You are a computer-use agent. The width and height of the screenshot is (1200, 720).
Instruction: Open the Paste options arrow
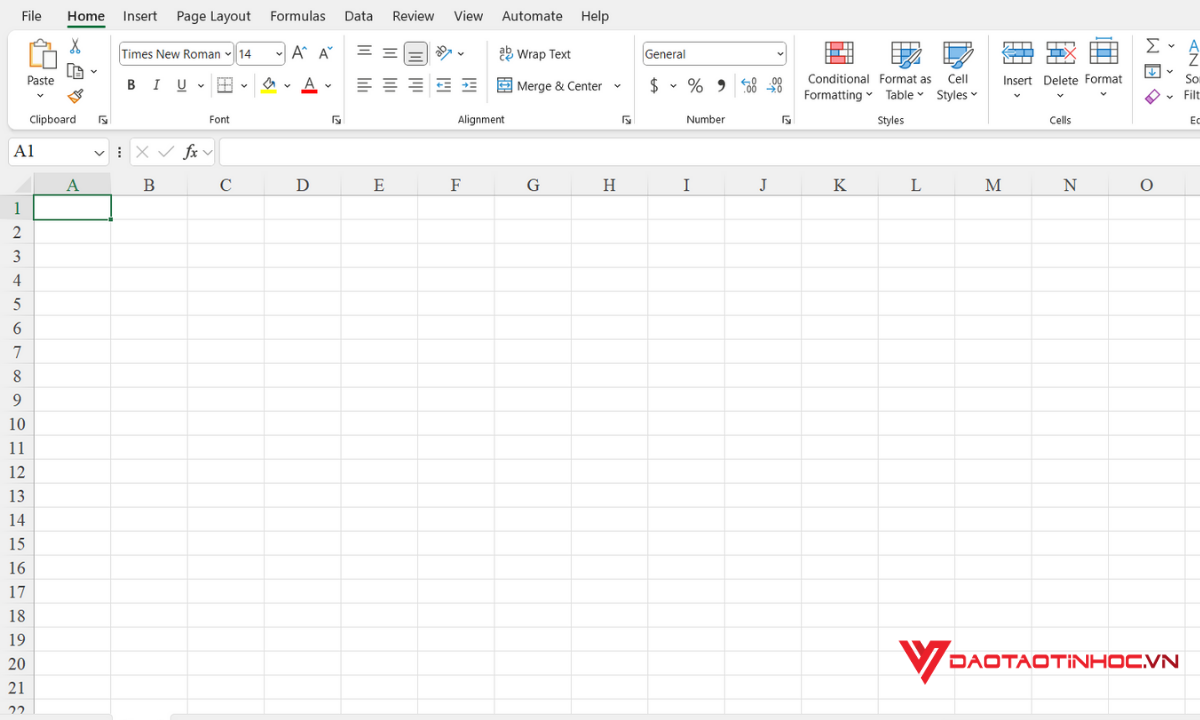[x=41, y=96]
